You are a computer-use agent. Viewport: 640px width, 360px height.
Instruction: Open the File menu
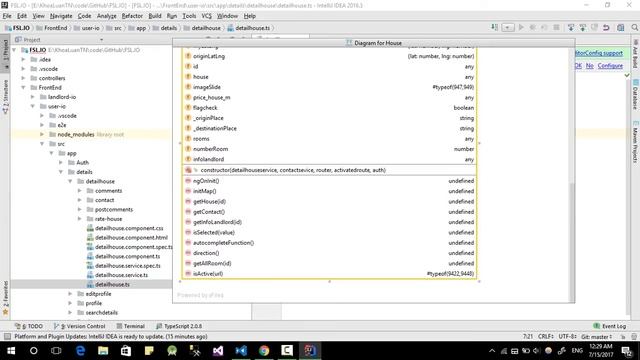click(7, 16)
